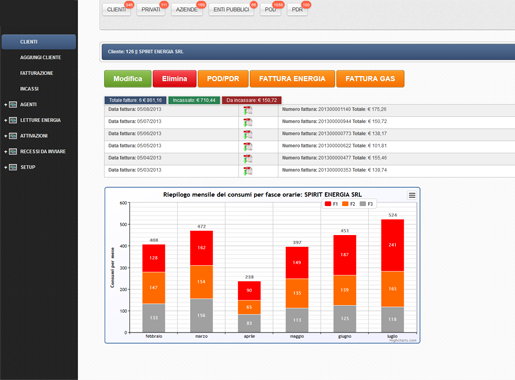Click marzo orange F2 bar segment 154
This screenshot has height=380, width=515.
point(201,282)
